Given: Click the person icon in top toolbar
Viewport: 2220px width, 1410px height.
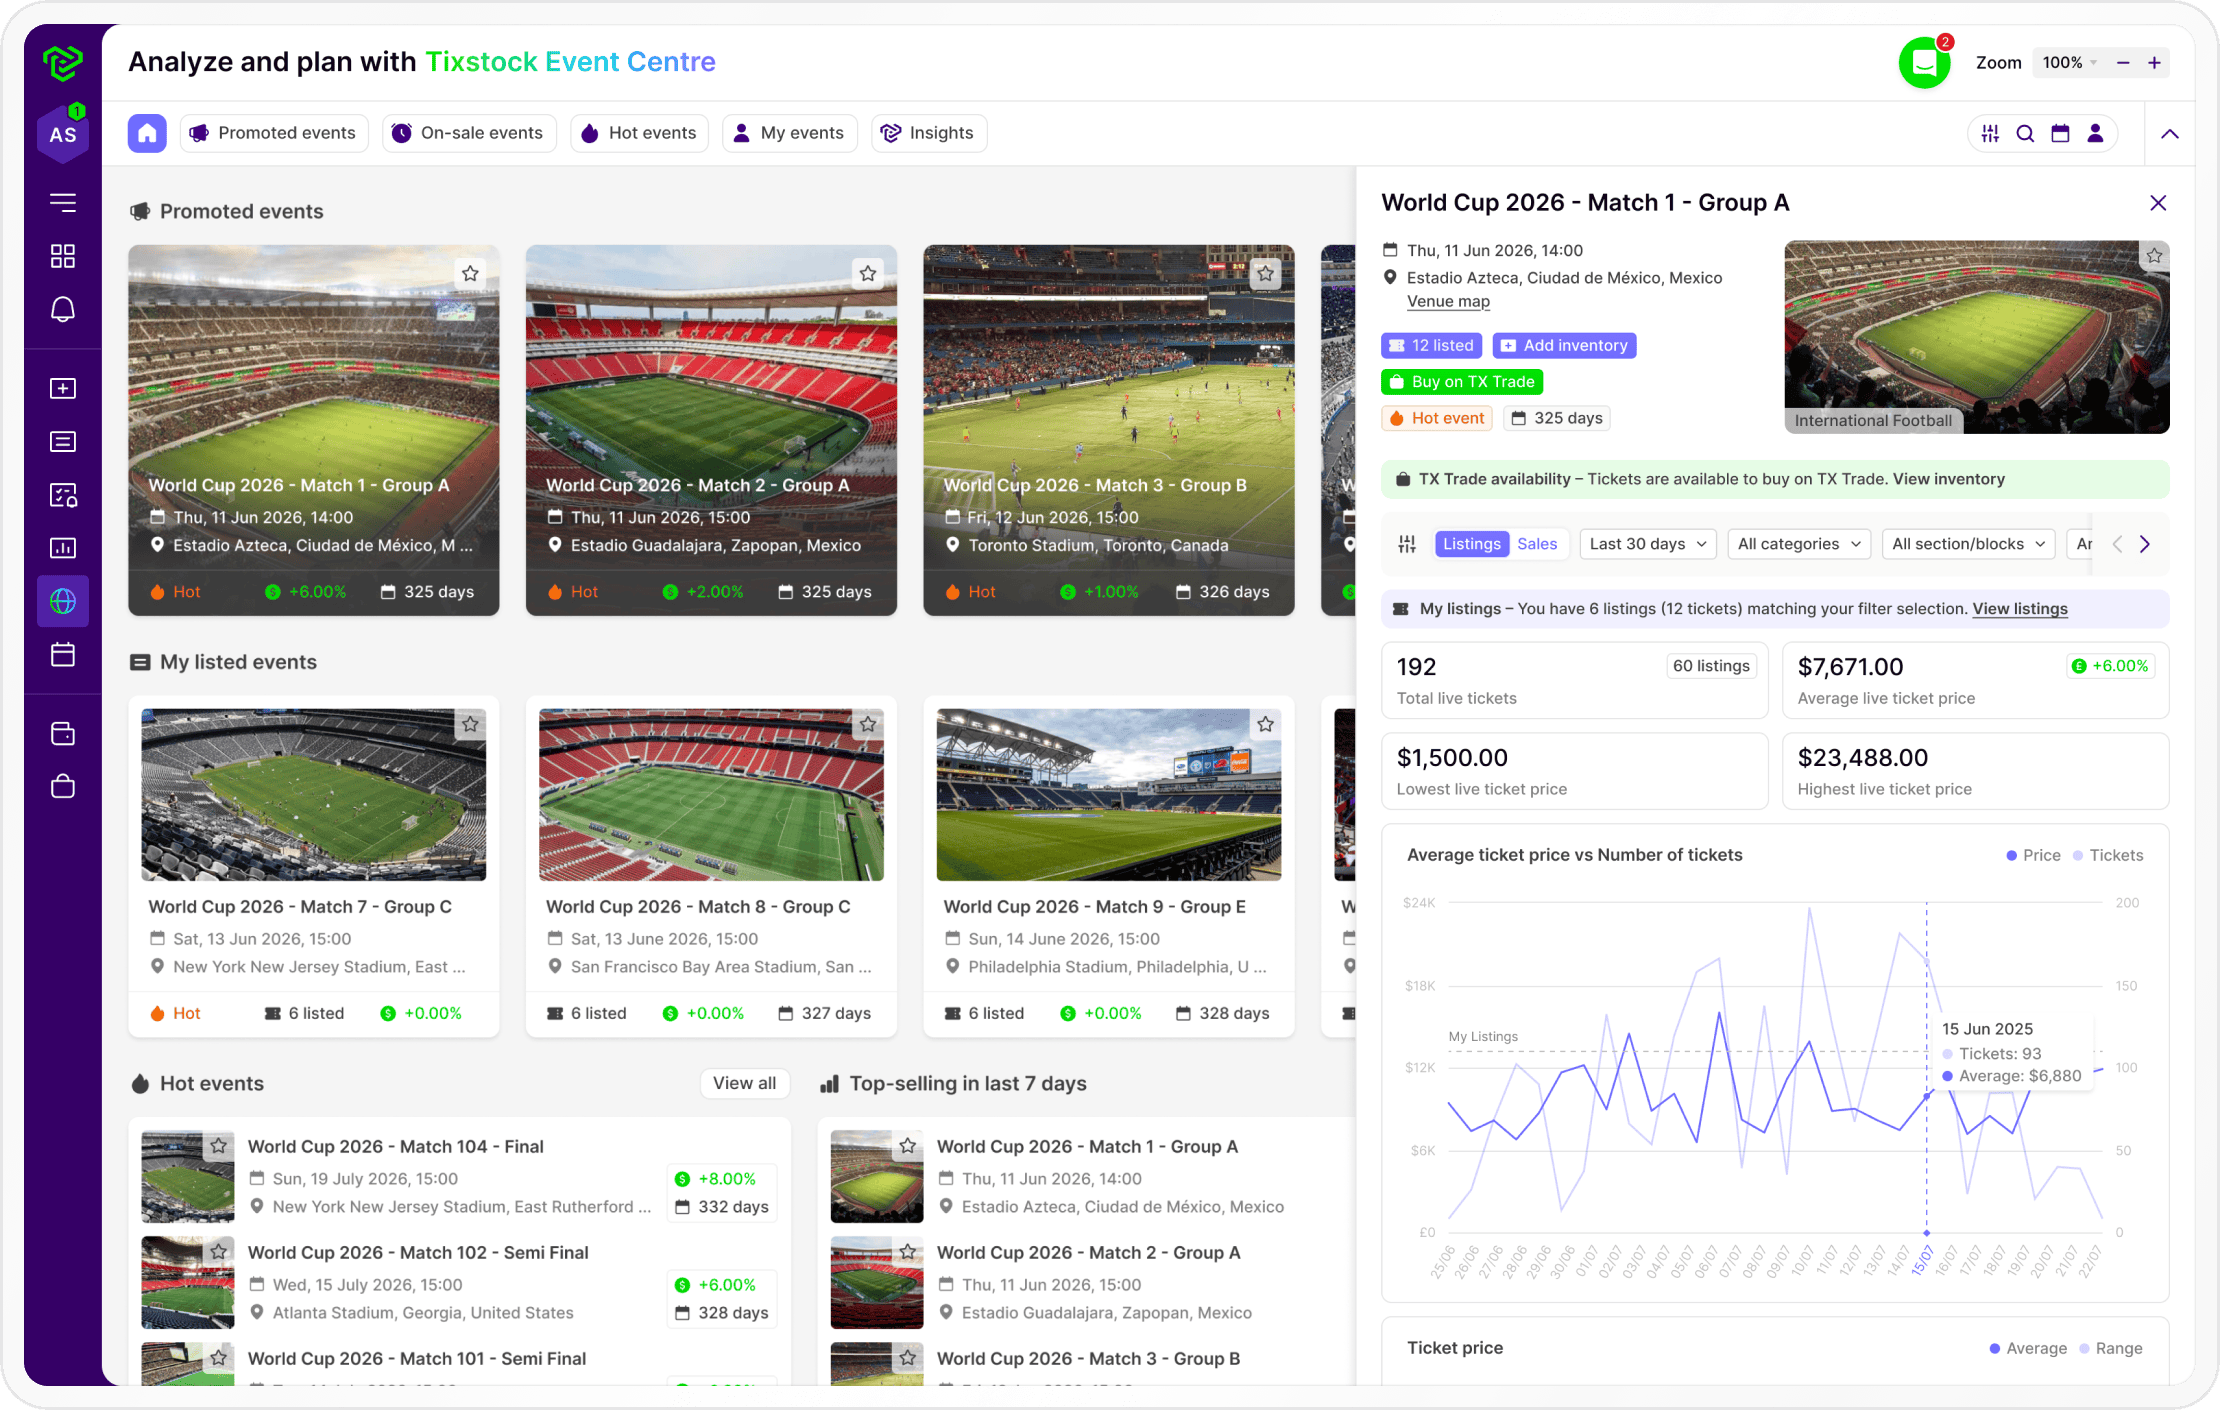Looking at the screenshot, I should click(2095, 133).
